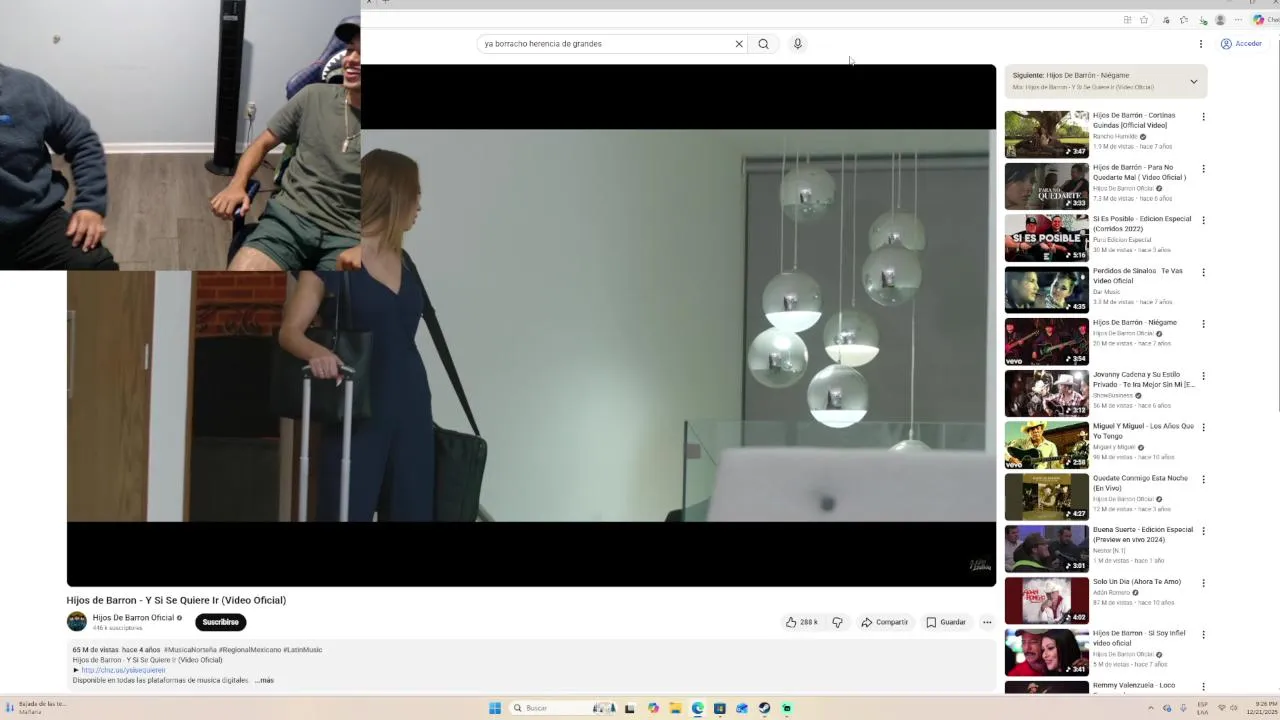This screenshot has width=1280, height=720.
Task: Open Hijos De Barrón Niégame video title
Action: [1135, 323]
